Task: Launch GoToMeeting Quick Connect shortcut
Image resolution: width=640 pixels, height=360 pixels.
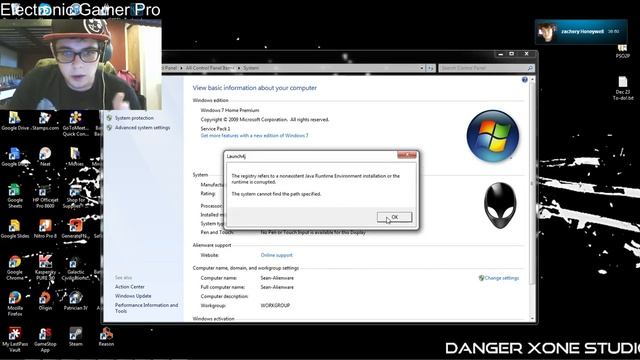Action: pos(76,124)
